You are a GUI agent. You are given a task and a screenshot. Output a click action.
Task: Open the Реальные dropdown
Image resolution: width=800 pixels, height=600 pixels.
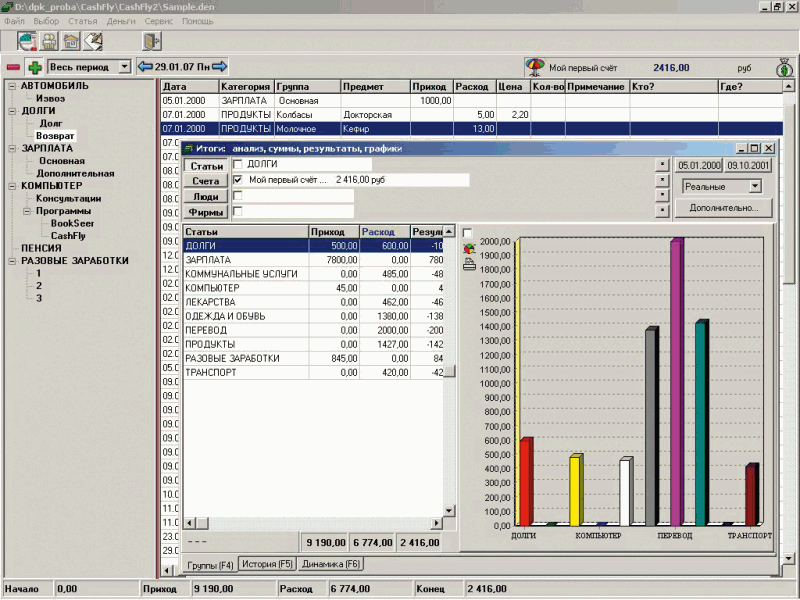tap(755, 187)
